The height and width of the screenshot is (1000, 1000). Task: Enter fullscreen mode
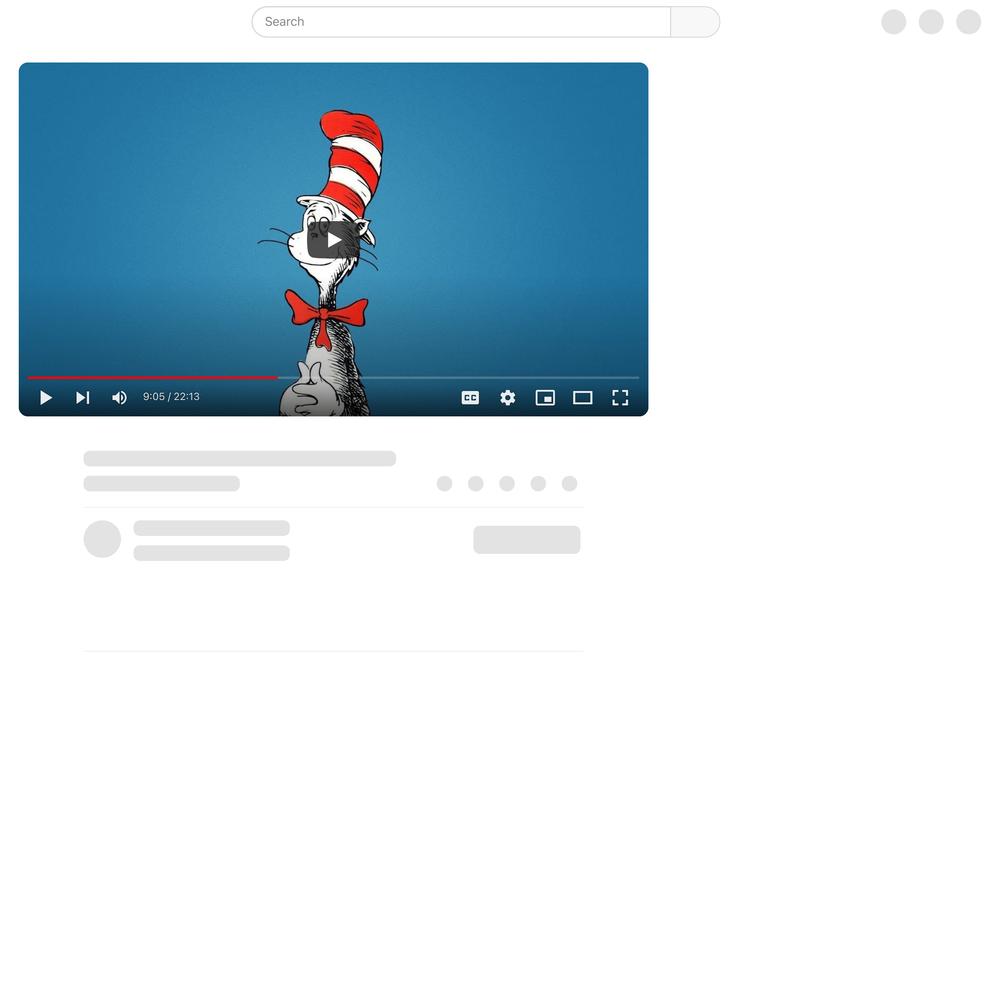(620, 398)
